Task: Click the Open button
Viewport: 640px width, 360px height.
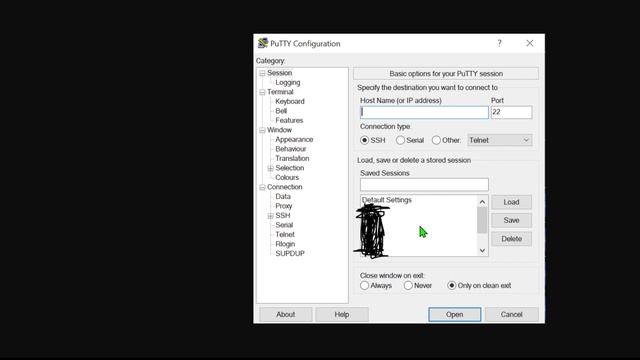Action: pos(455,315)
